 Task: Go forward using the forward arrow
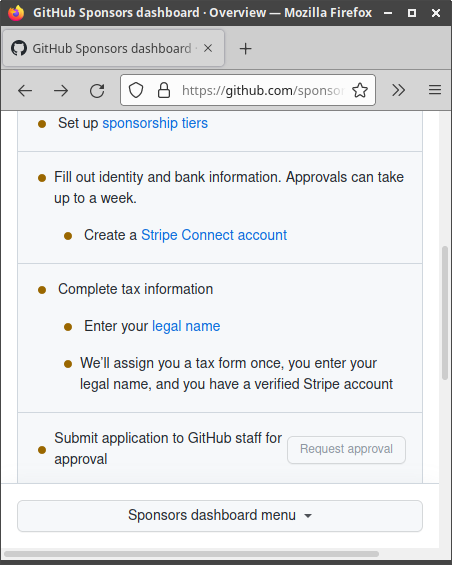(x=61, y=90)
